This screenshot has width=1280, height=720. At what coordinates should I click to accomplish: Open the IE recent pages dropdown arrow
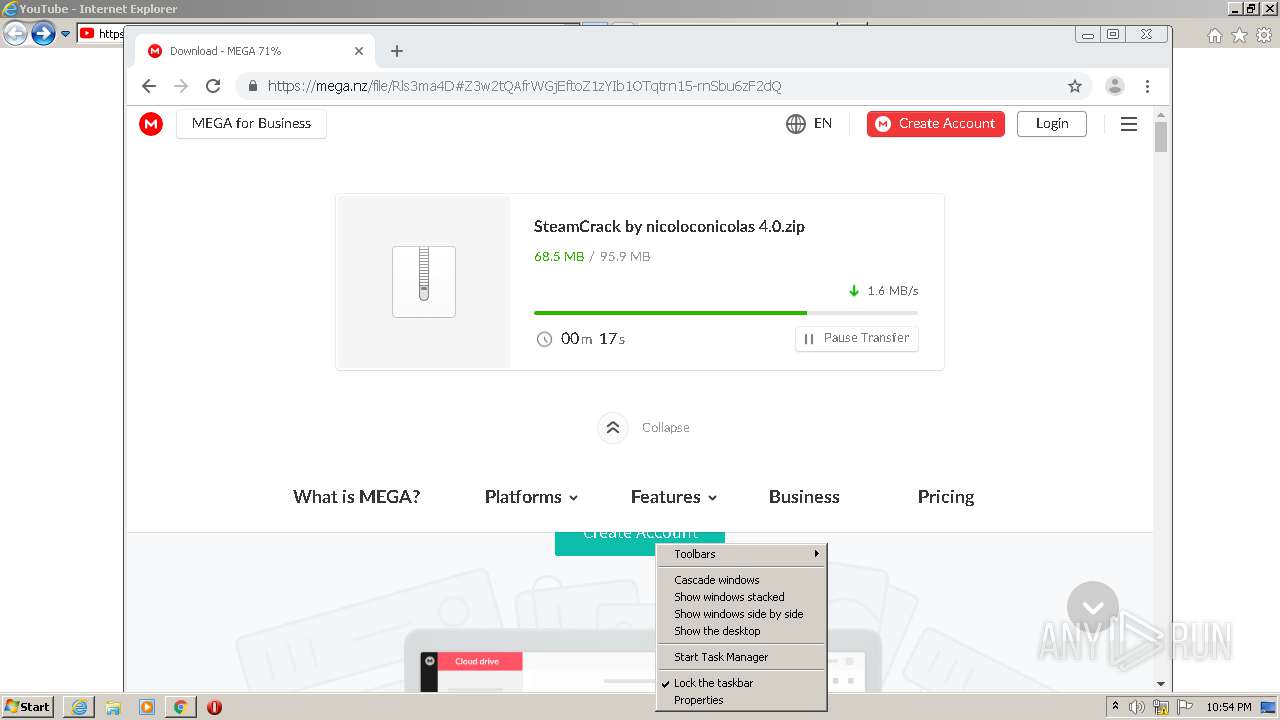tap(66, 34)
